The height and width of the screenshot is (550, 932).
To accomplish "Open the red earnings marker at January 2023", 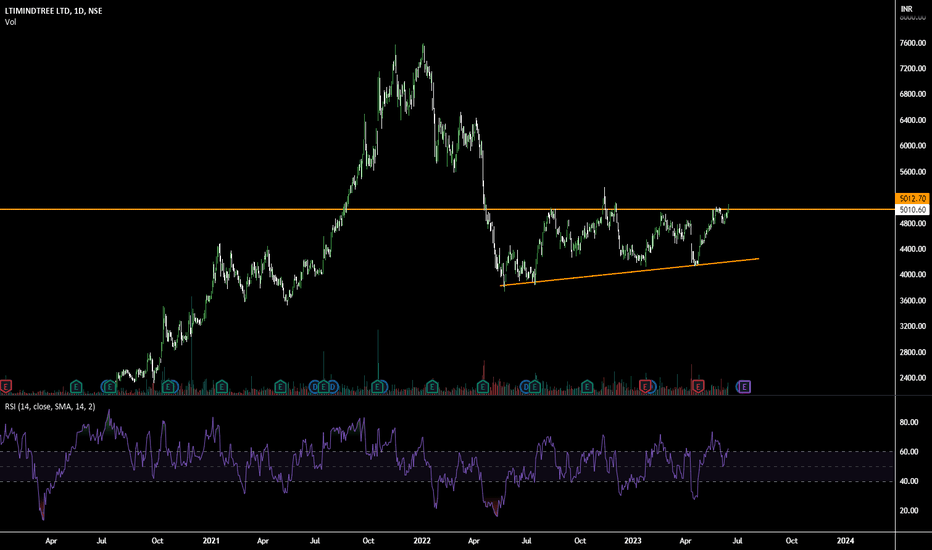I will coord(646,387).
